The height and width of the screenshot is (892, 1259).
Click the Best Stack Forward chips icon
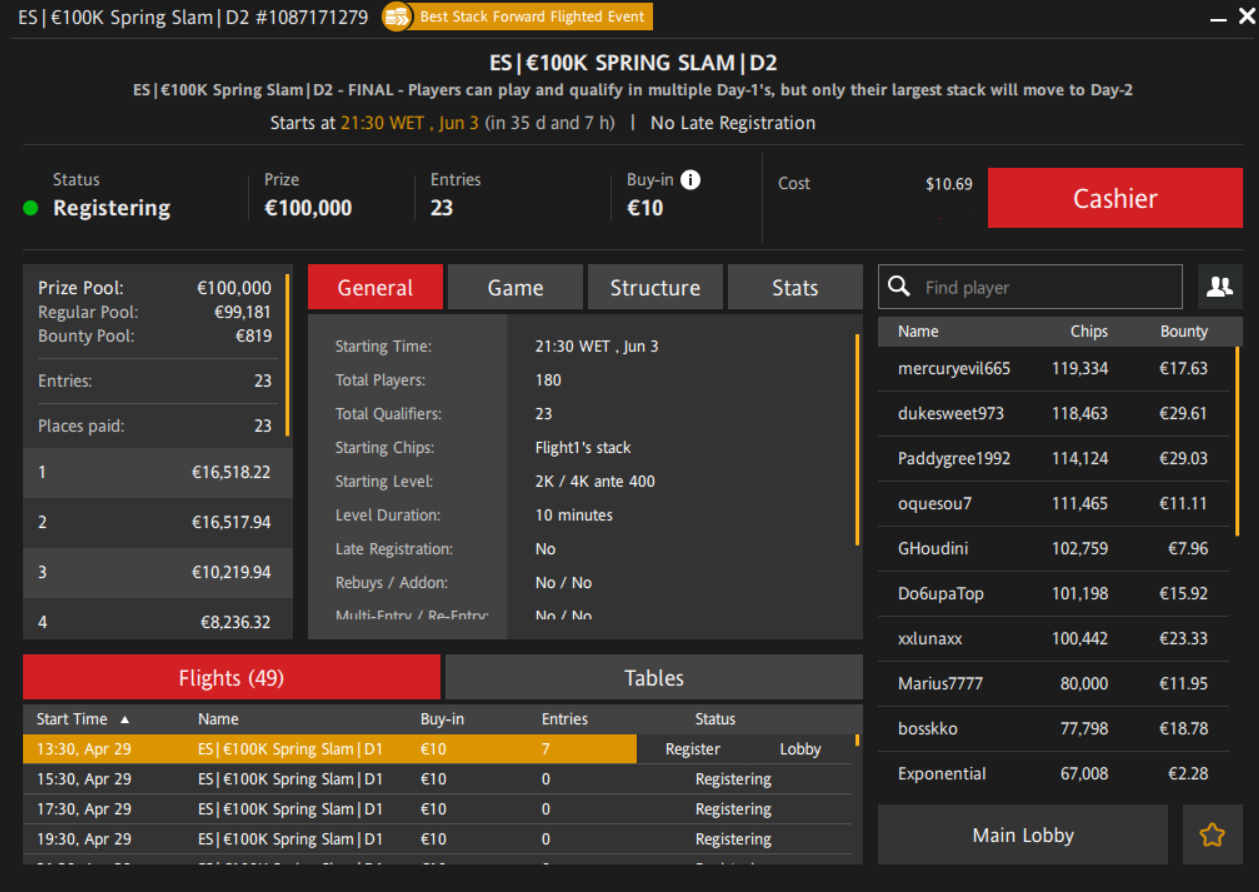(397, 17)
